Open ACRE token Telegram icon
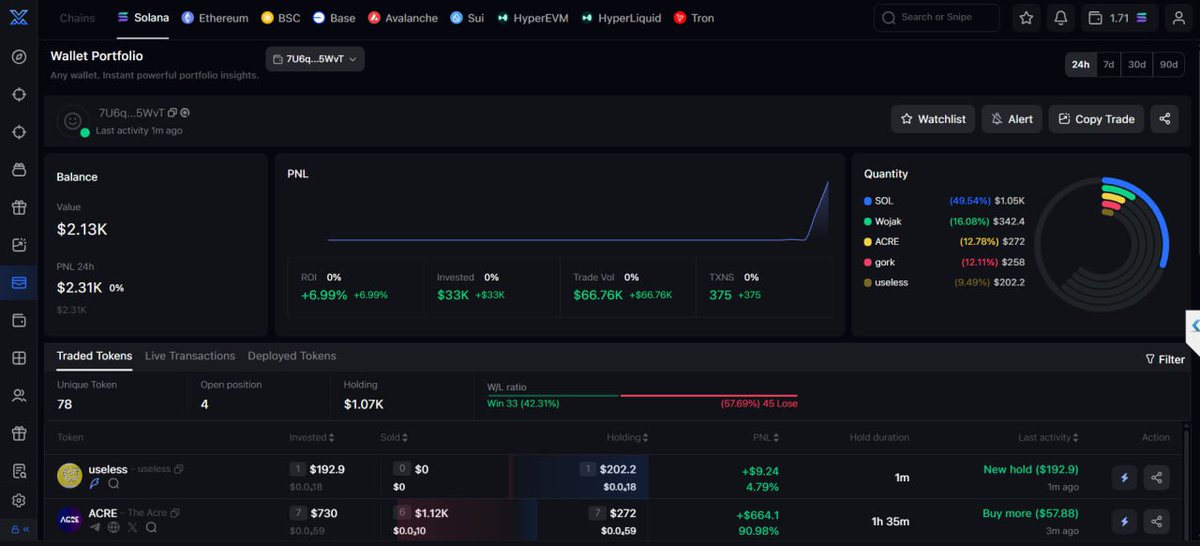 point(95,527)
